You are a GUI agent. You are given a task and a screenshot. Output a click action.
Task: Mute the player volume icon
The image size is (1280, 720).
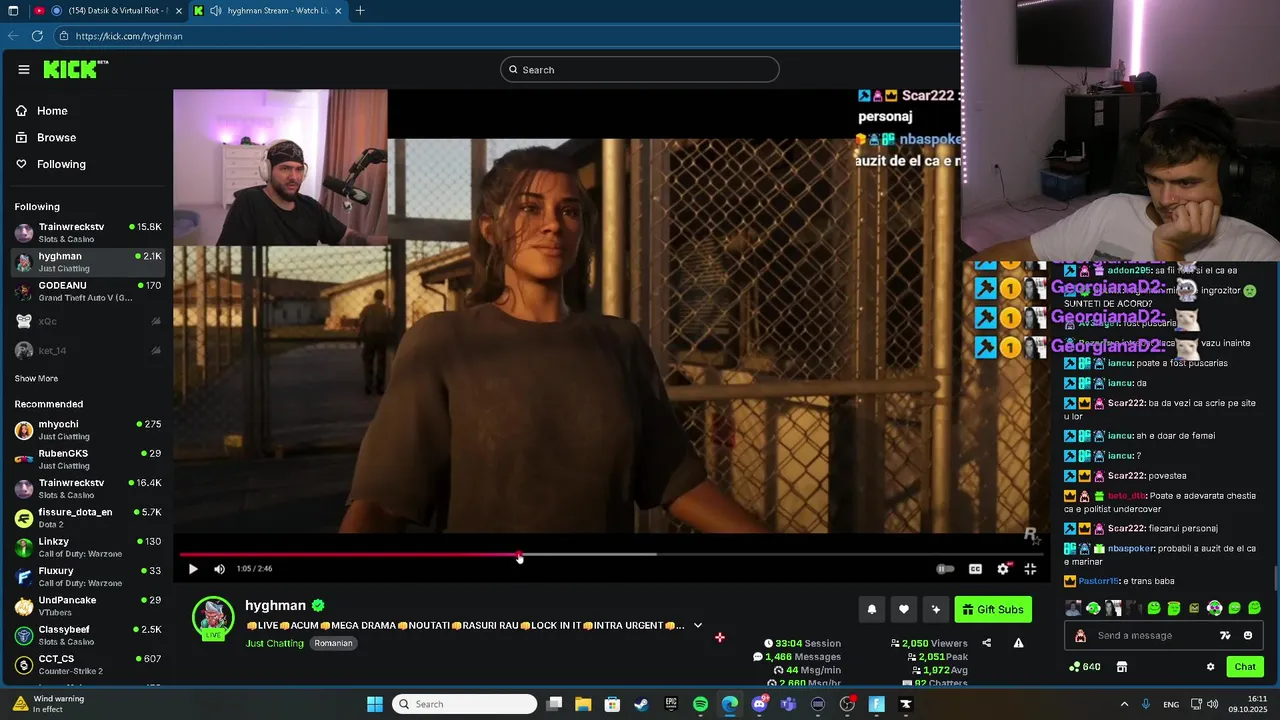click(x=219, y=569)
